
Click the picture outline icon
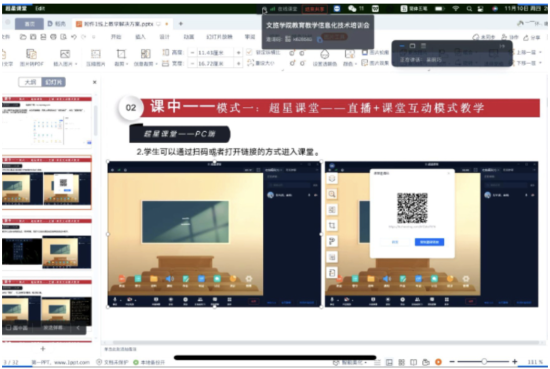pos(365,53)
